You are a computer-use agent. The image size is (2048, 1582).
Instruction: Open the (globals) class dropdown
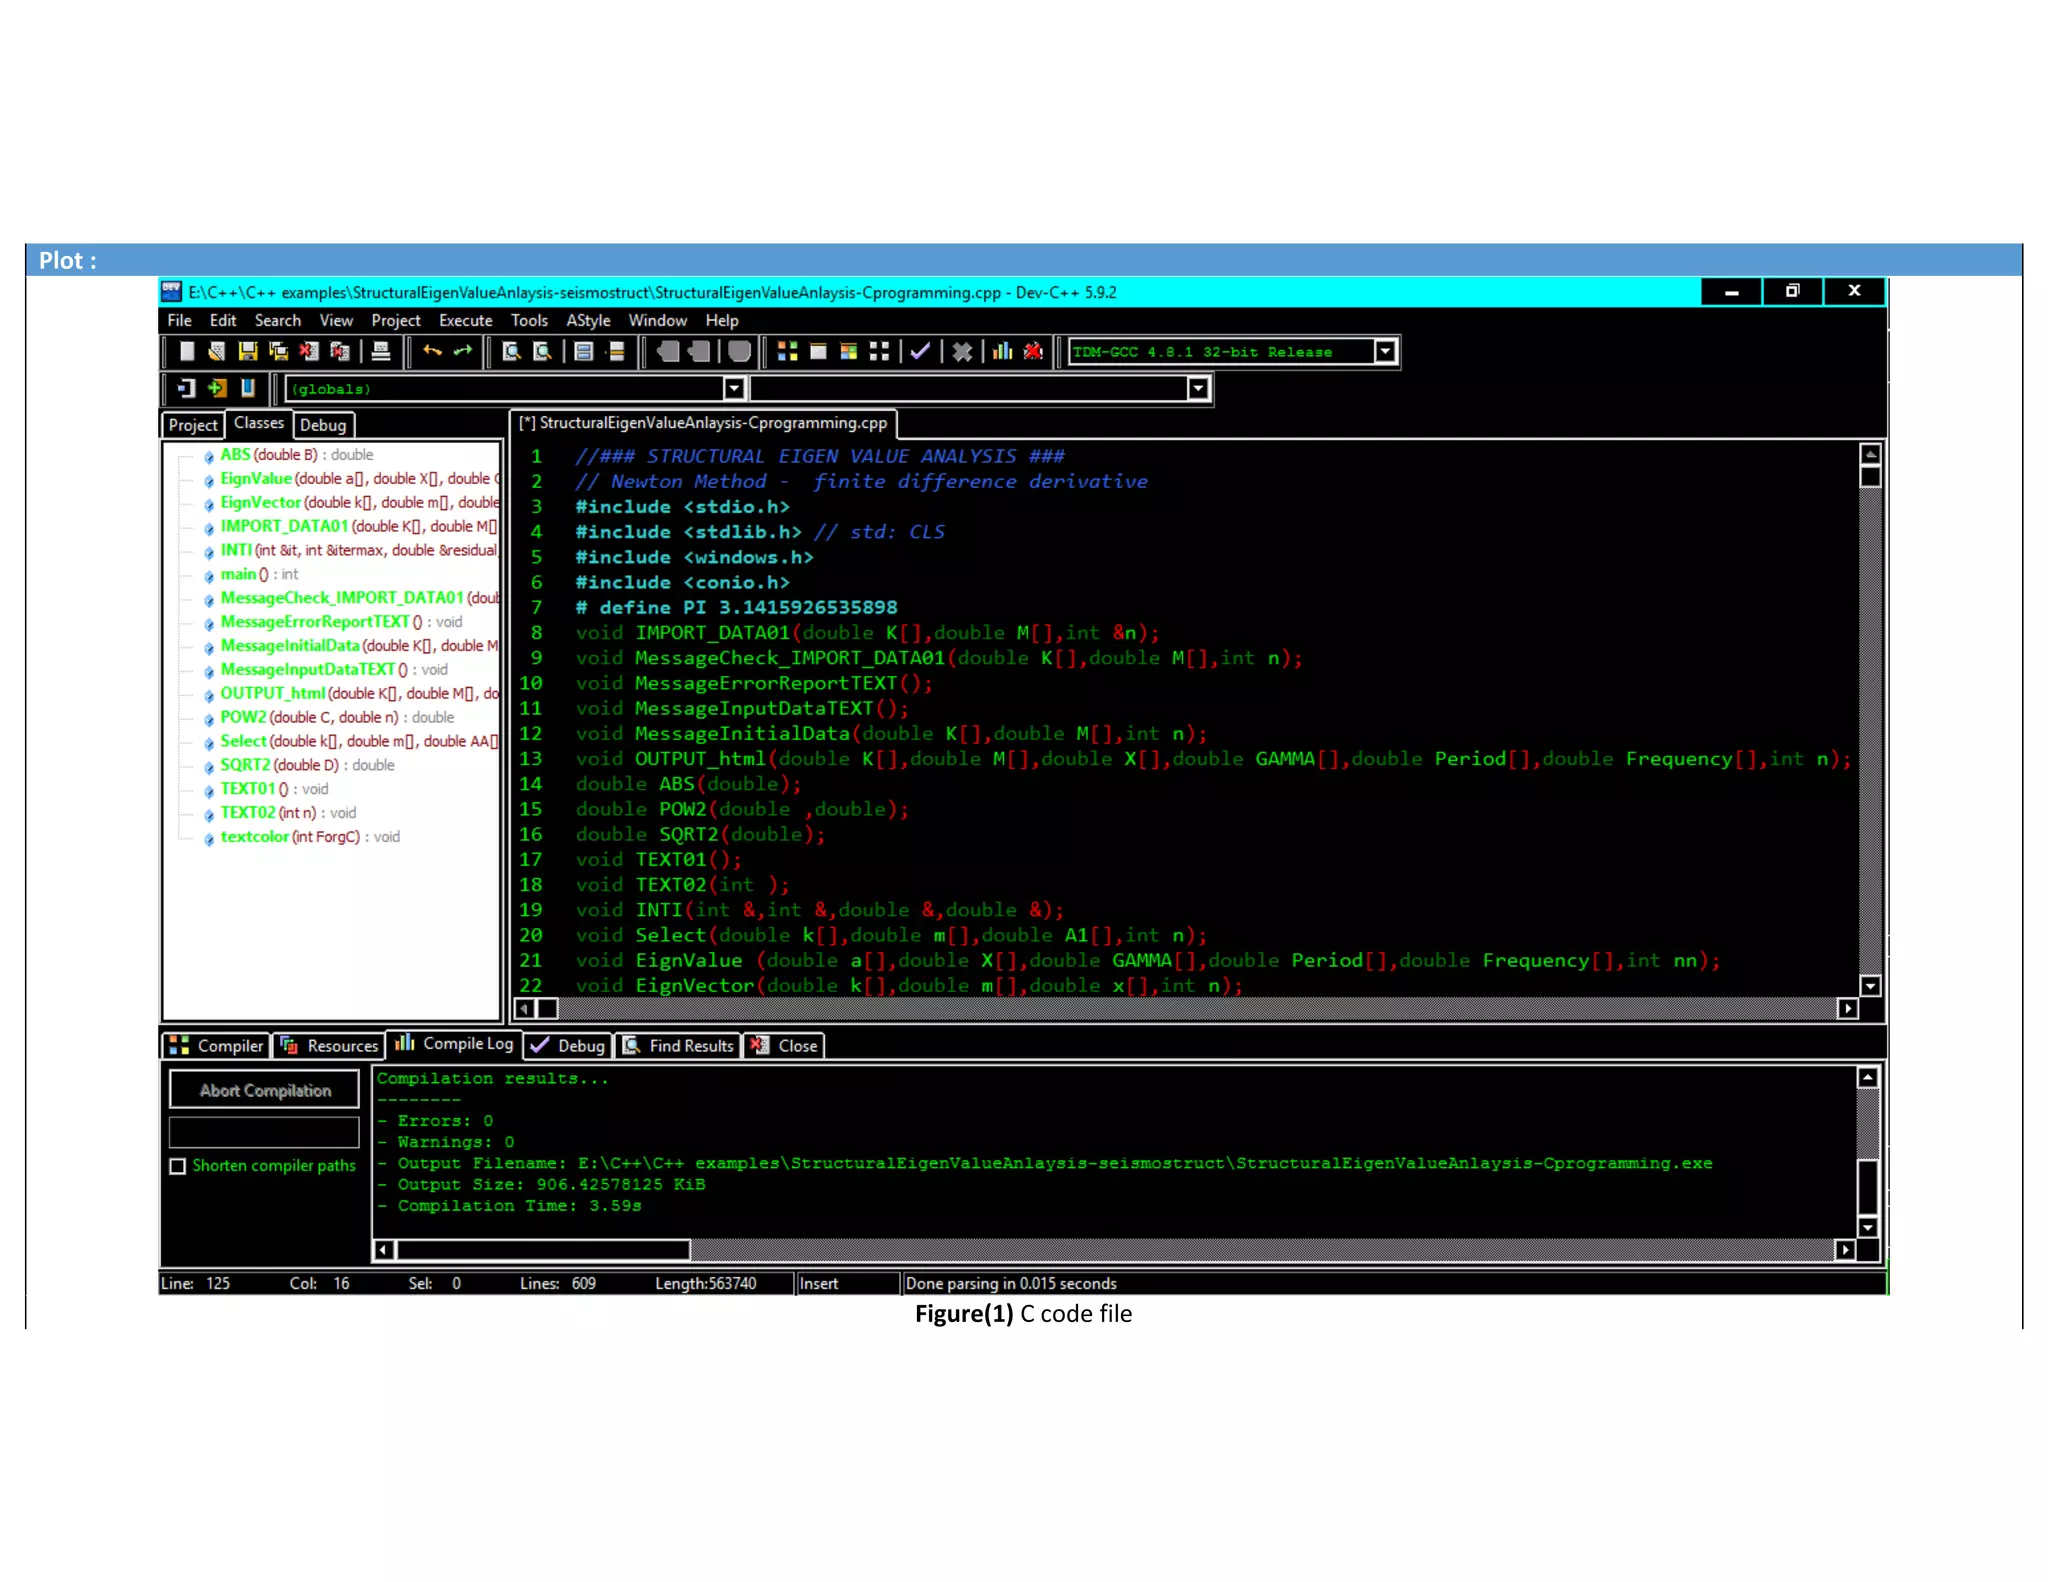click(x=734, y=388)
